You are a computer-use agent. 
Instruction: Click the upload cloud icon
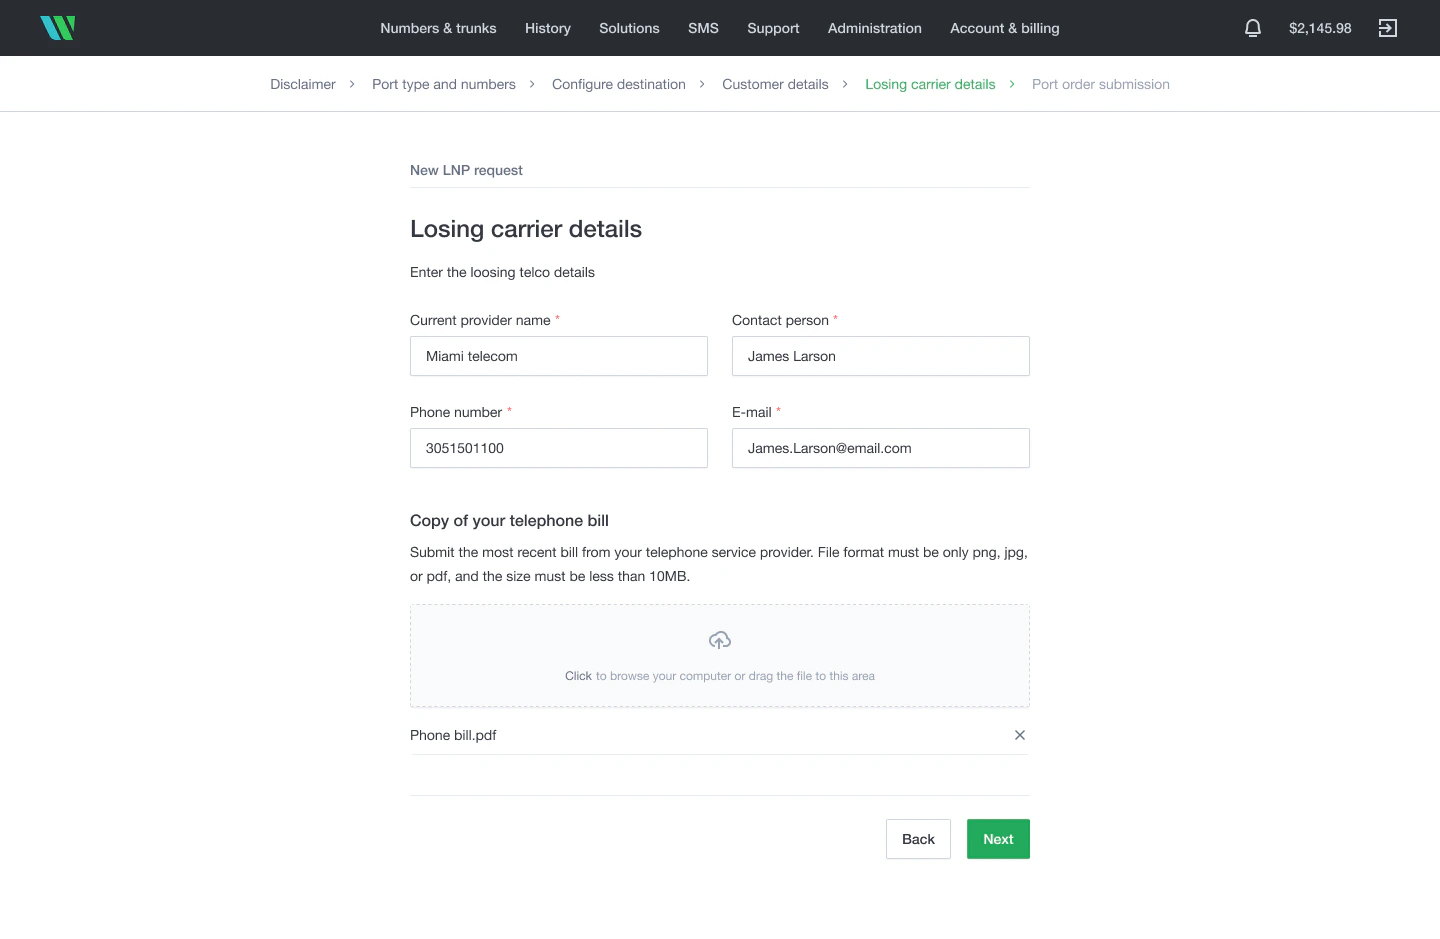[x=719, y=639]
